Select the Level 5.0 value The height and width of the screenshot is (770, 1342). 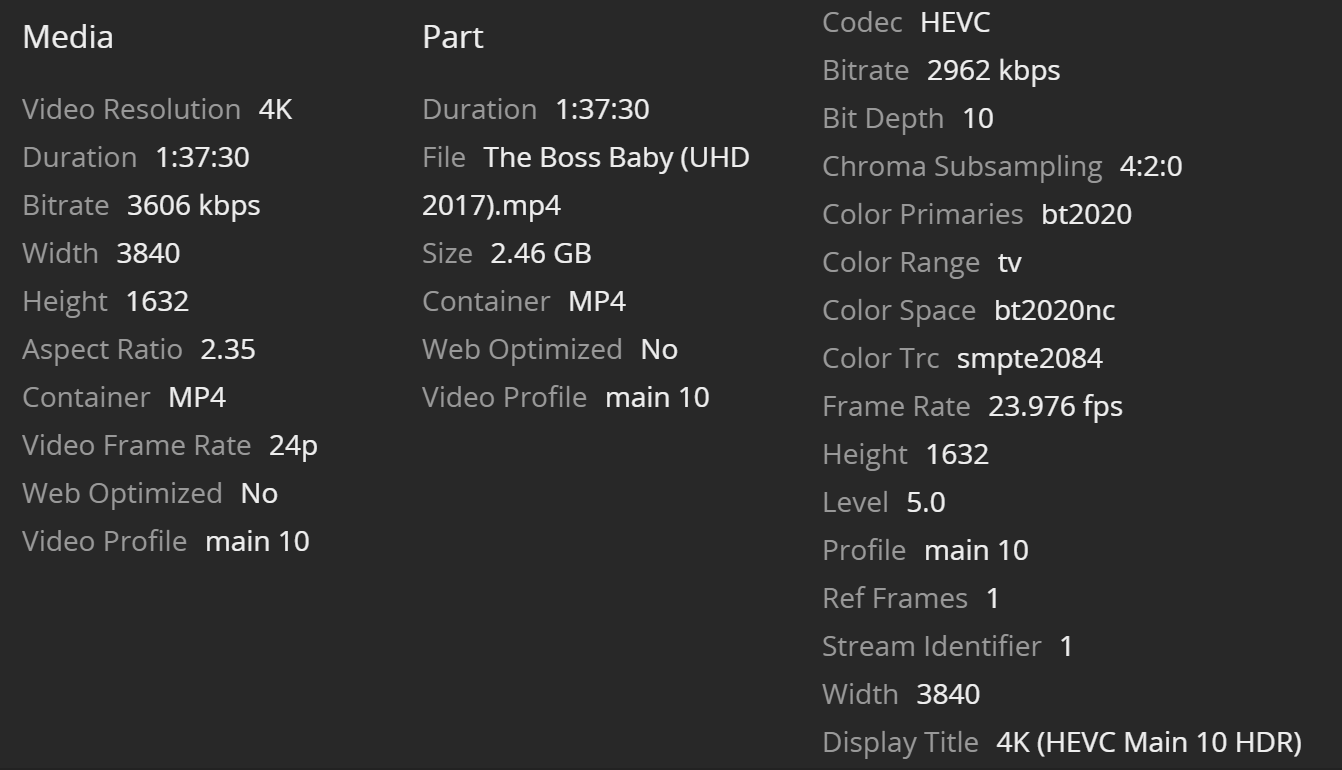pos(925,502)
